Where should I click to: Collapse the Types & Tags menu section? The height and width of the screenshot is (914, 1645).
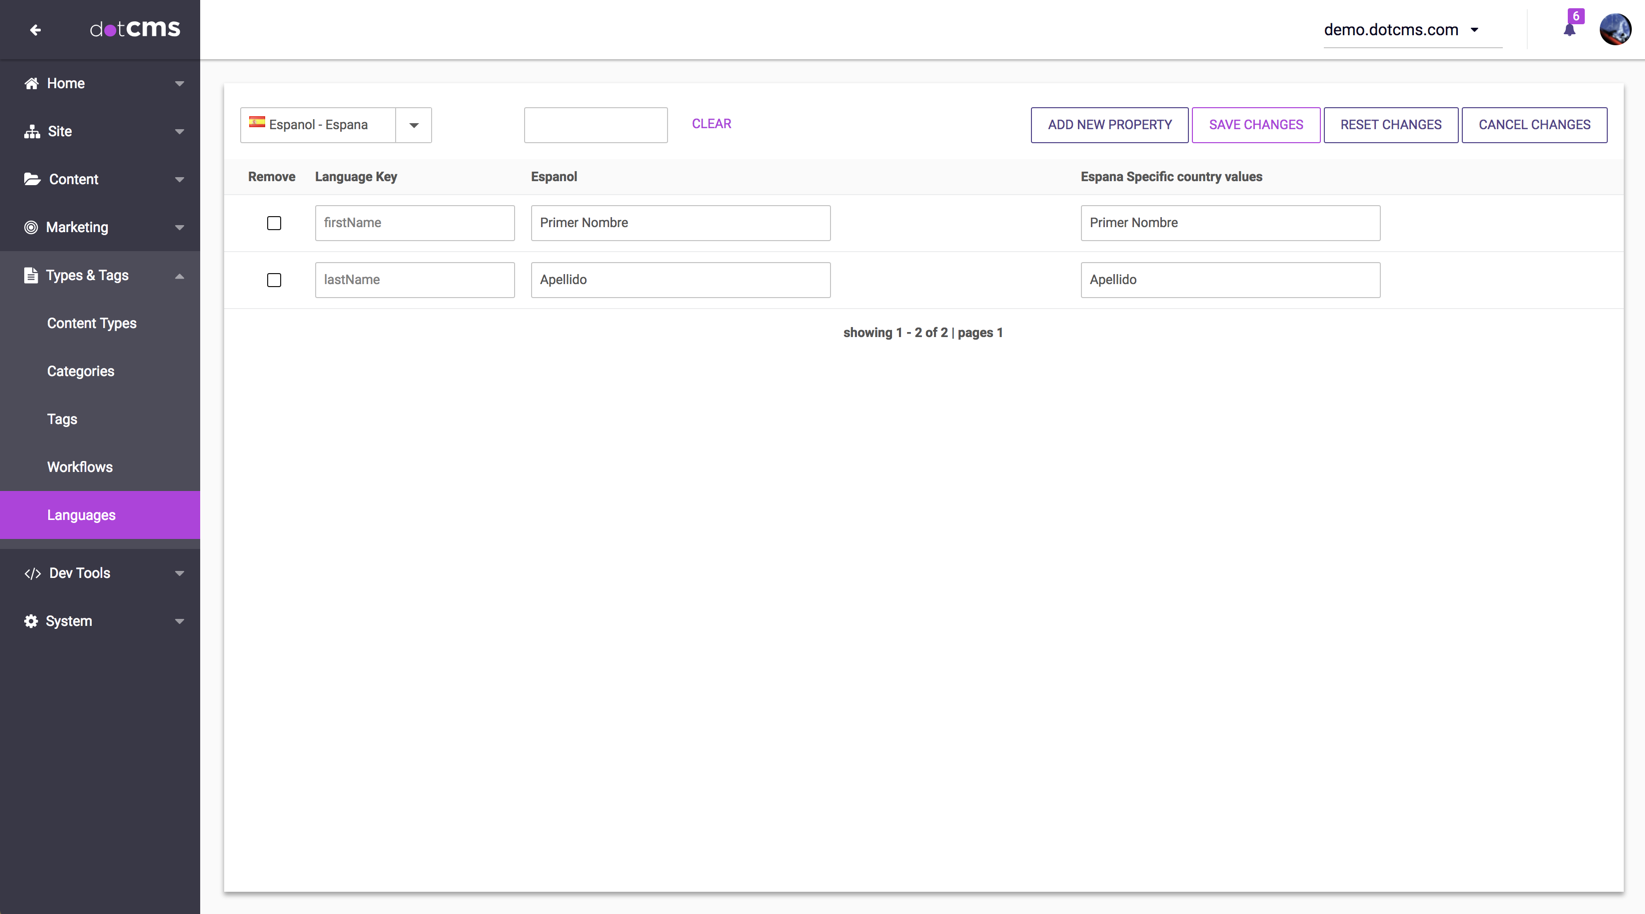tap(179, 276)
